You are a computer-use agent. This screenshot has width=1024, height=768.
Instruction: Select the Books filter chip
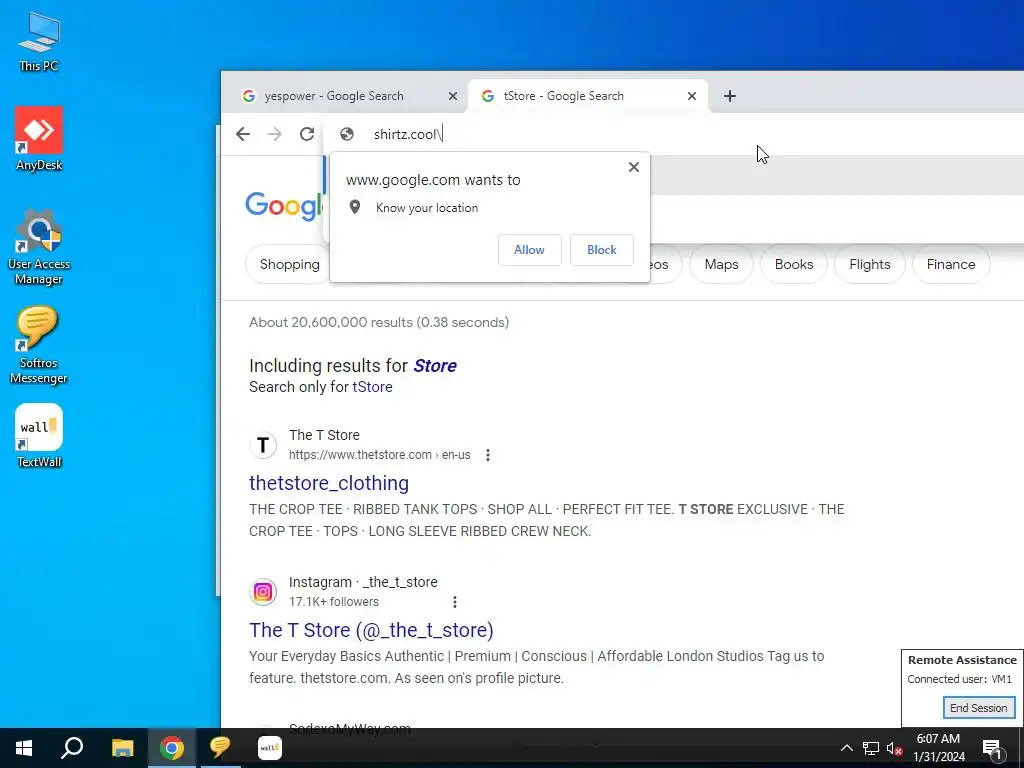click(793, 264)
